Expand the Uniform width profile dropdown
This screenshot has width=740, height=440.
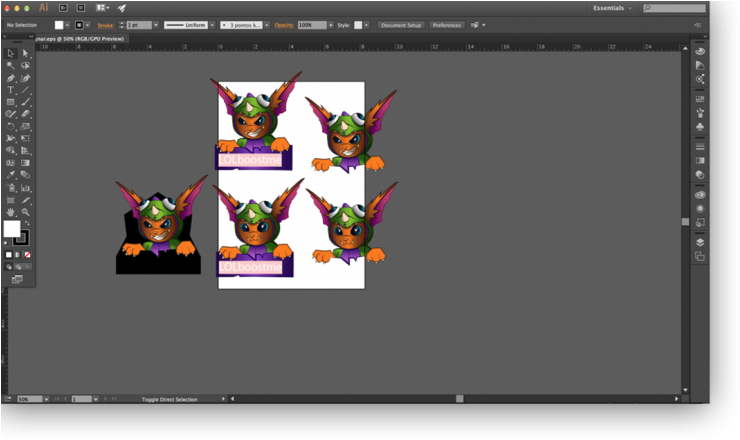[211, 24]
